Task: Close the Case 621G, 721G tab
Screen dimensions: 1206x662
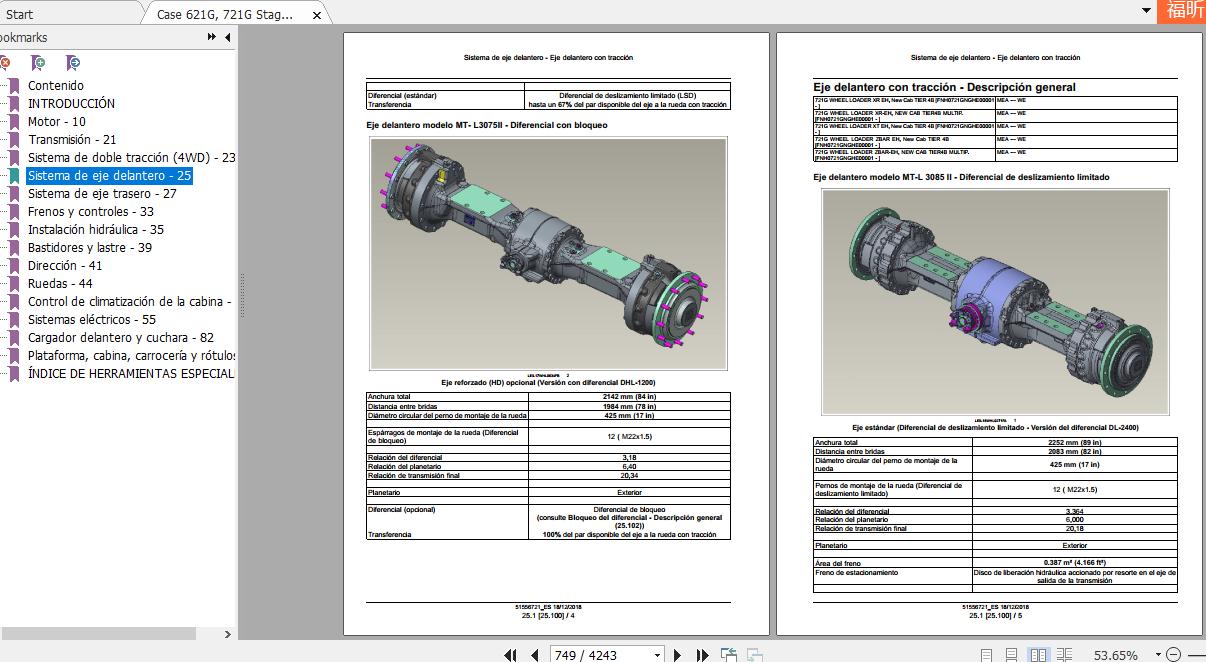Action: pyautogui.click(x=317, y=15)
